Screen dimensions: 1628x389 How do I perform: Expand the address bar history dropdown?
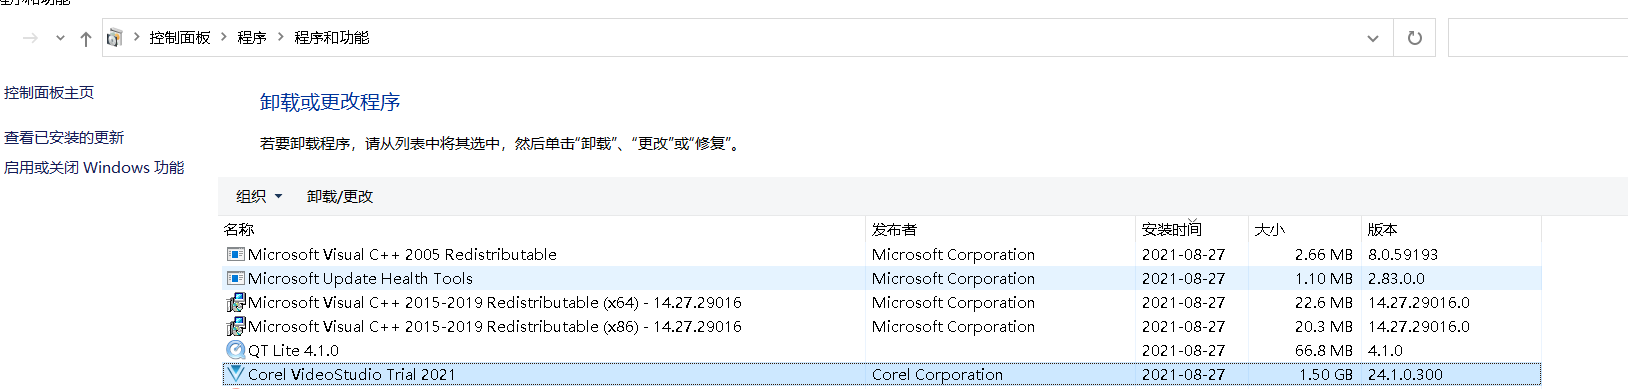(x=1373, y=38)
